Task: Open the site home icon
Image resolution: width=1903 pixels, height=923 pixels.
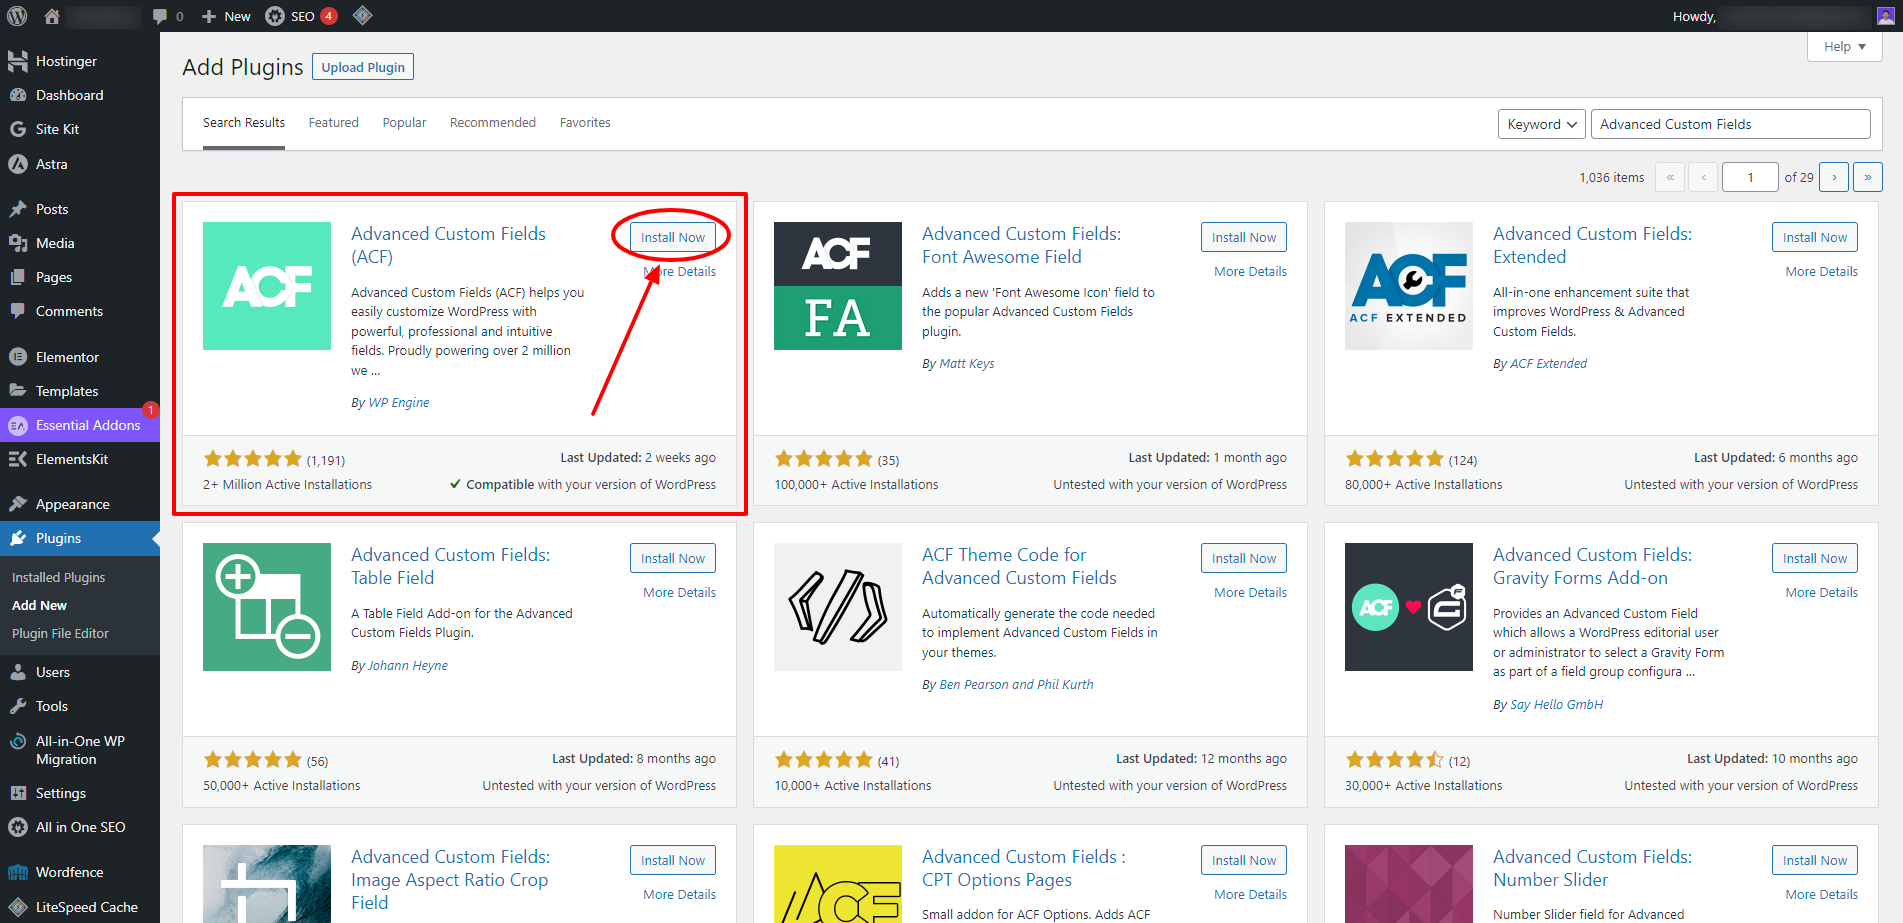Action: click(x=52, y=16)
